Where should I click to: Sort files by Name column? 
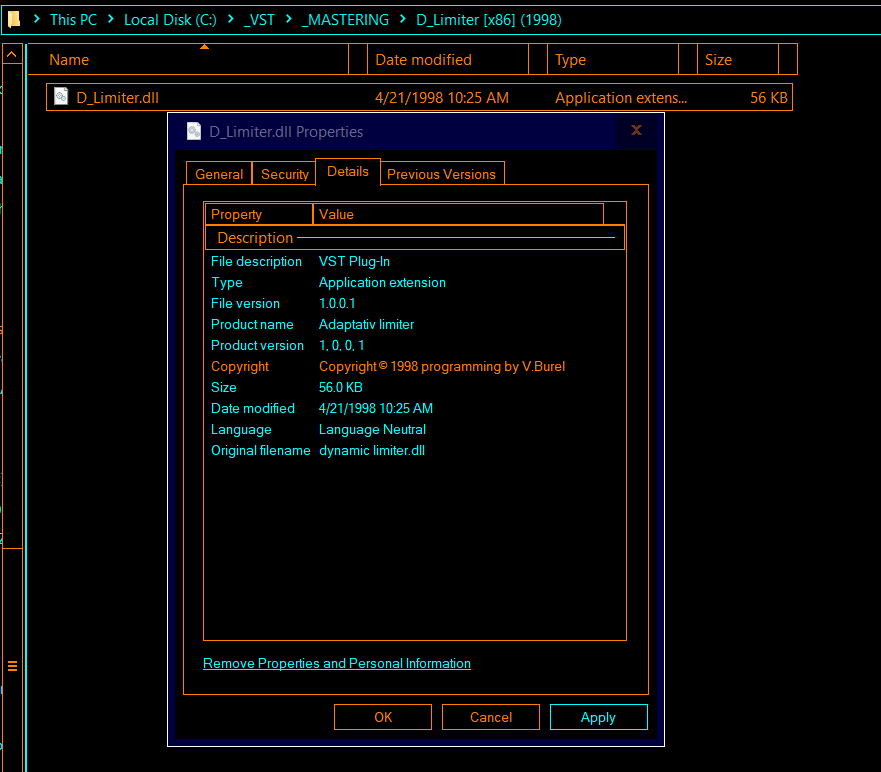(188, 60)
